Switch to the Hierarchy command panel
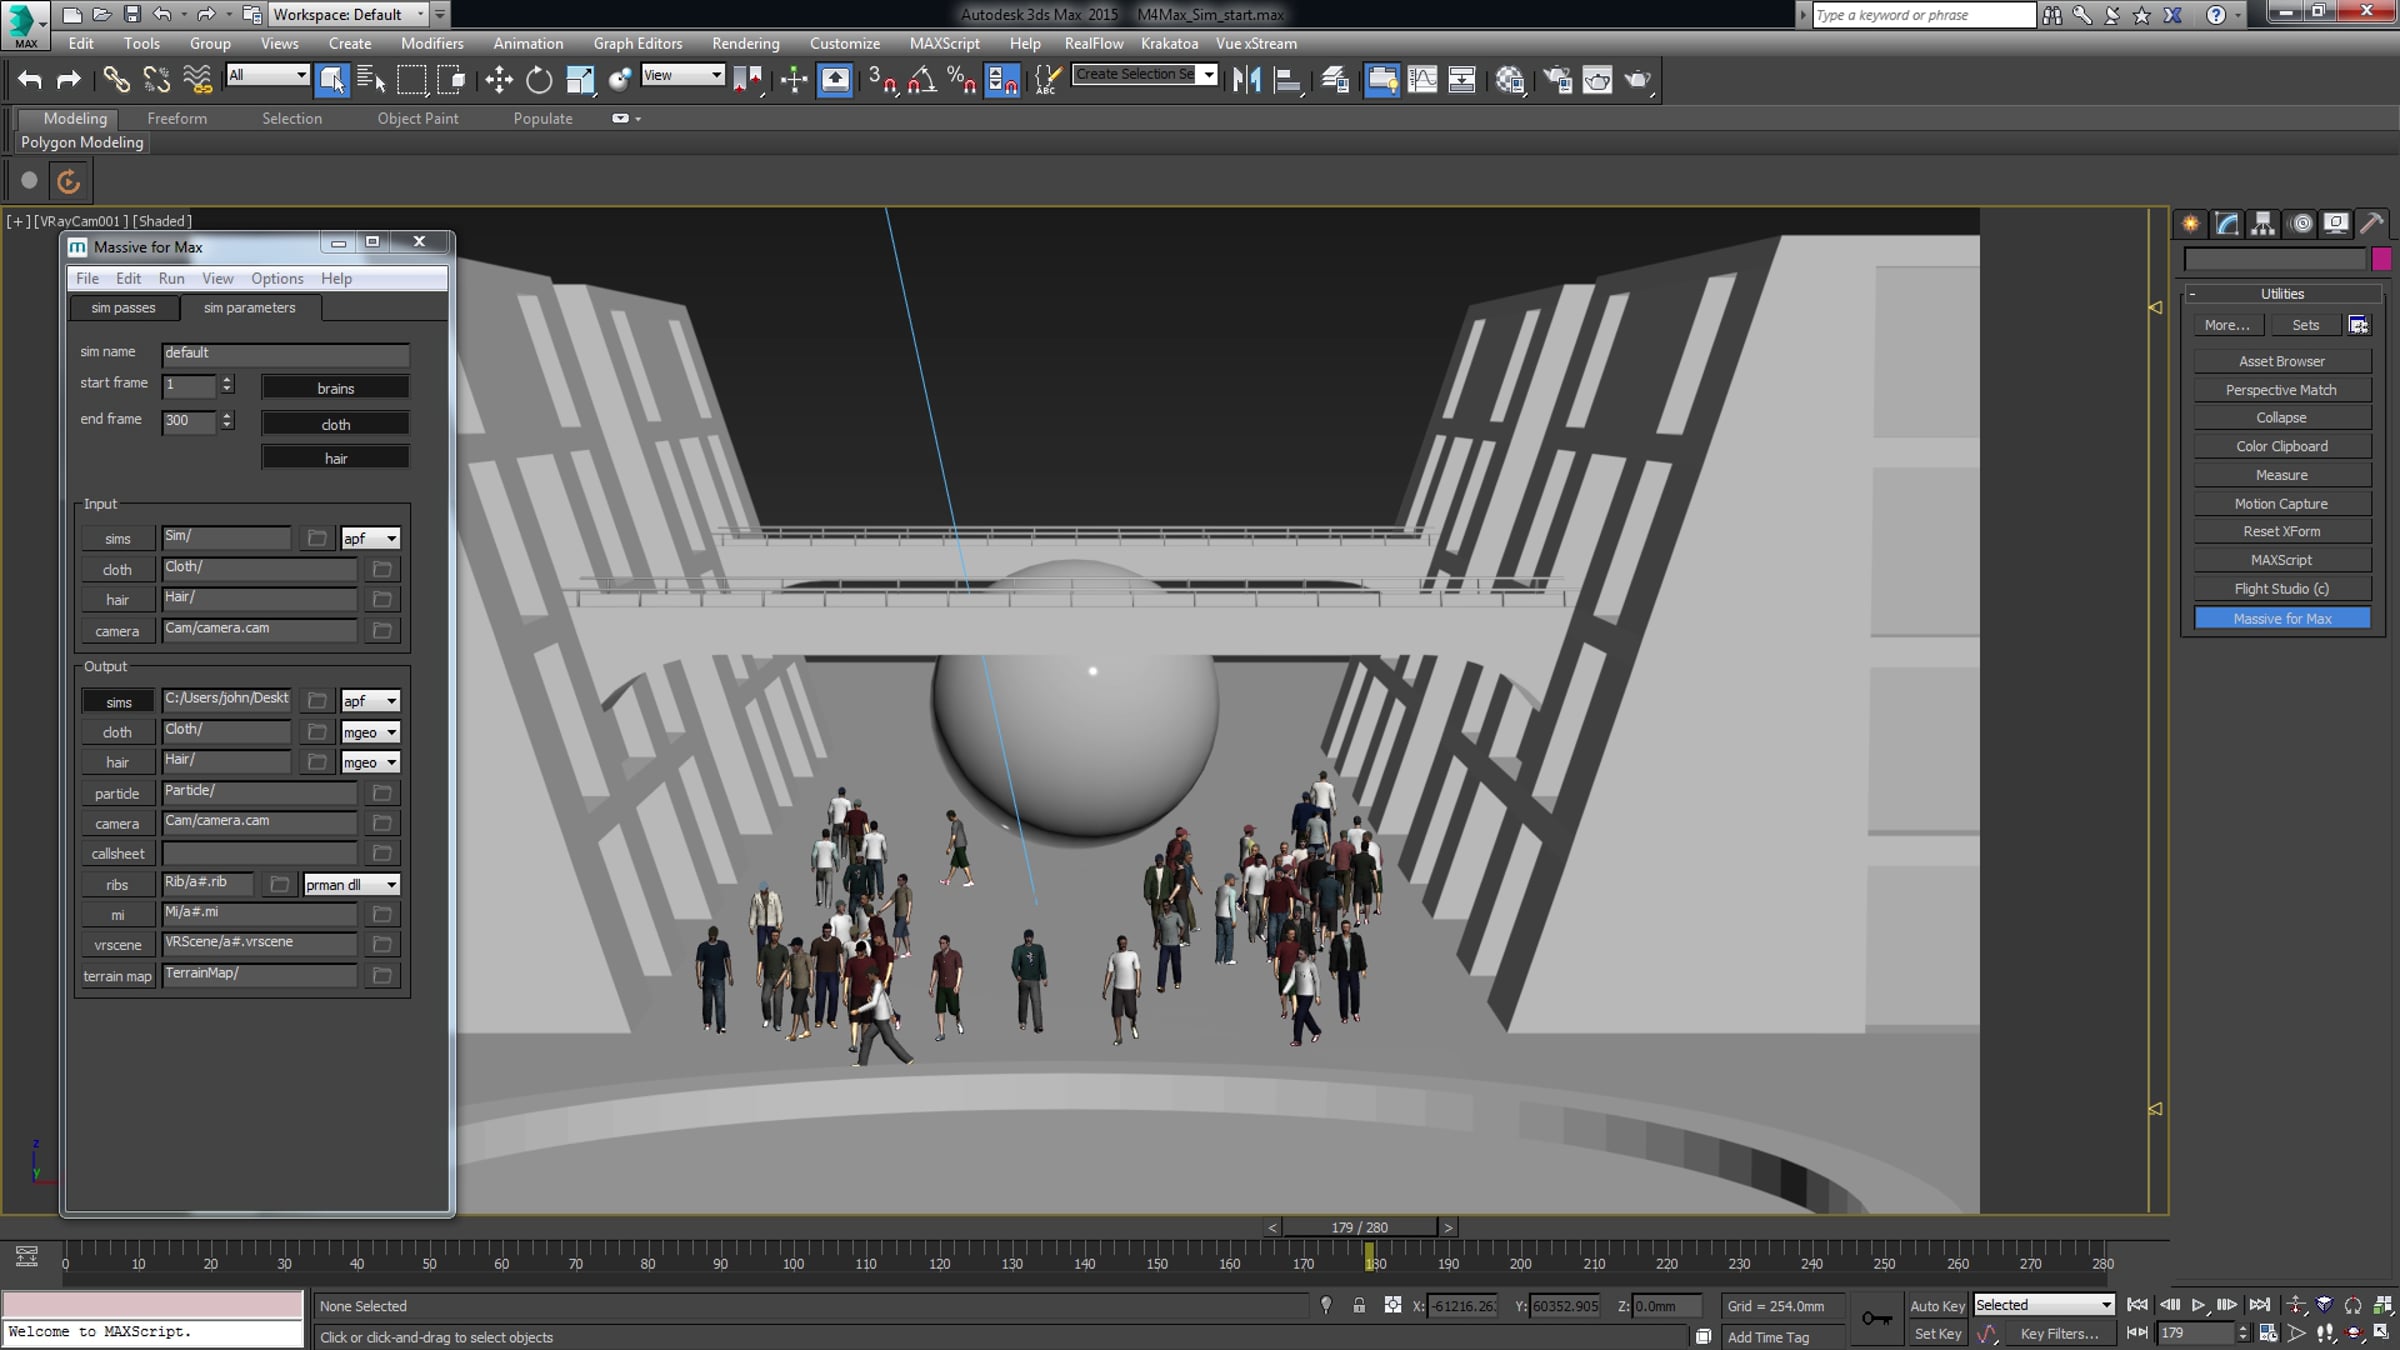The height and width of the screenshot is (1350, 2400). [x=2263, y=223]
